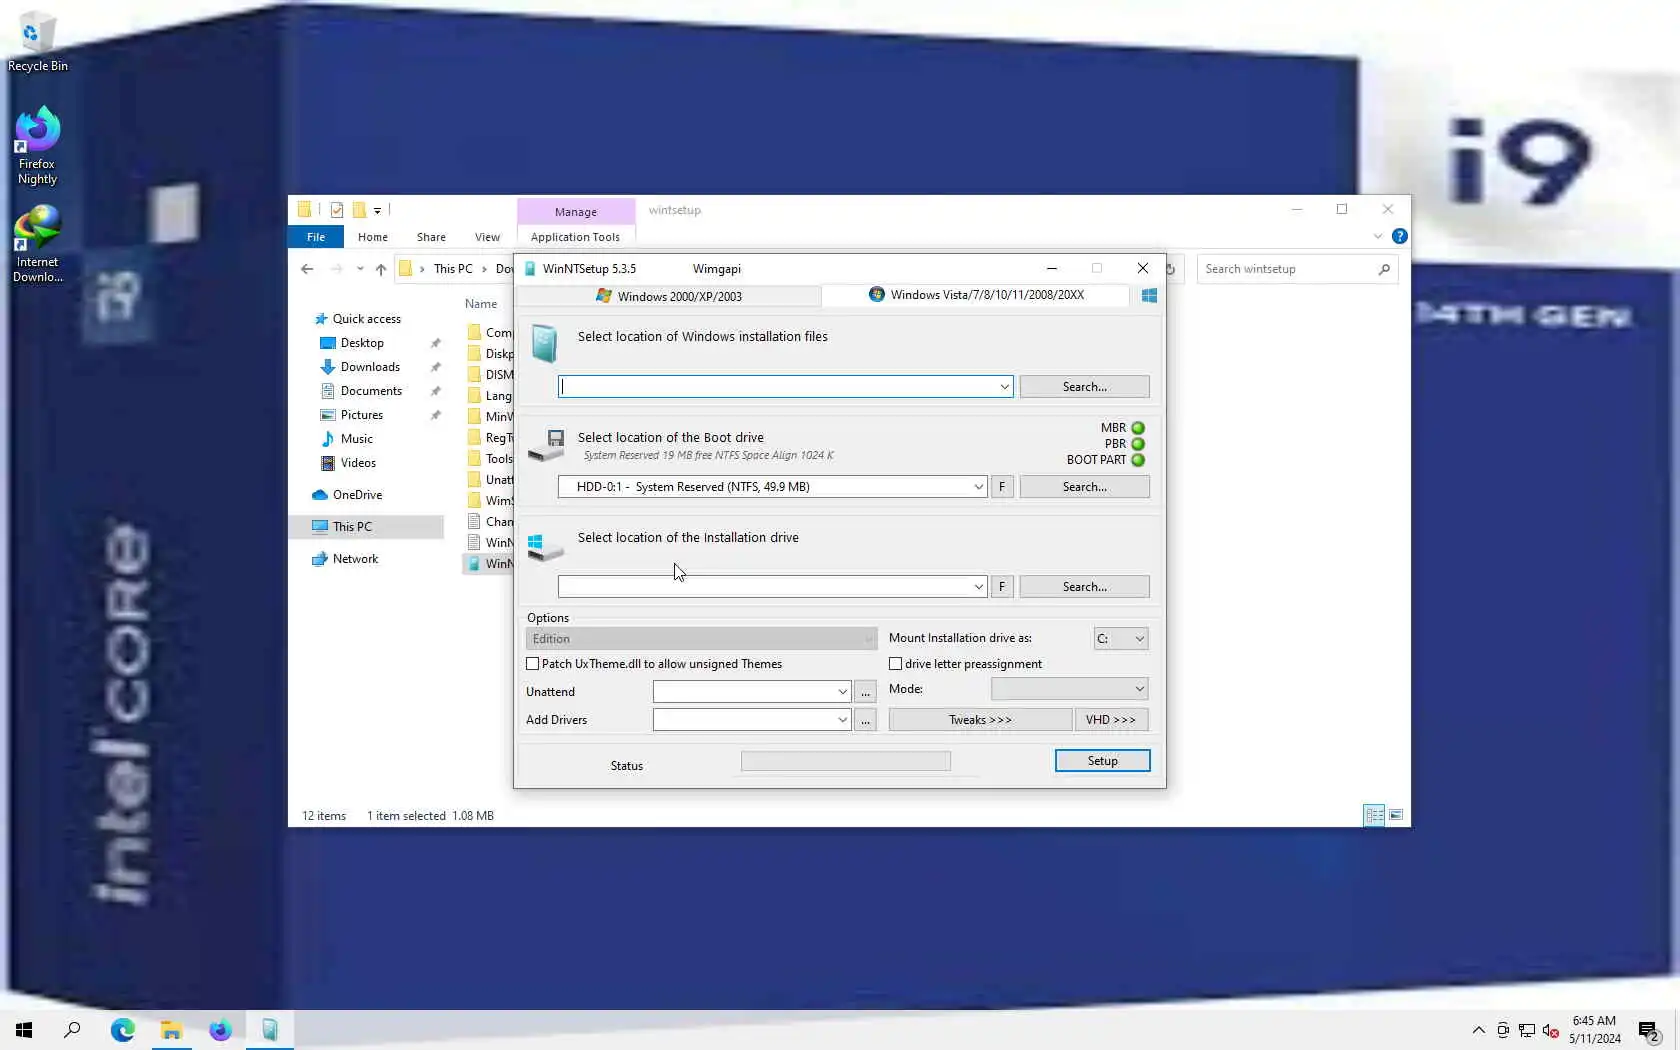Click the Search wintsetup input field
1680x1050 pixels.
click(1287, 269)
